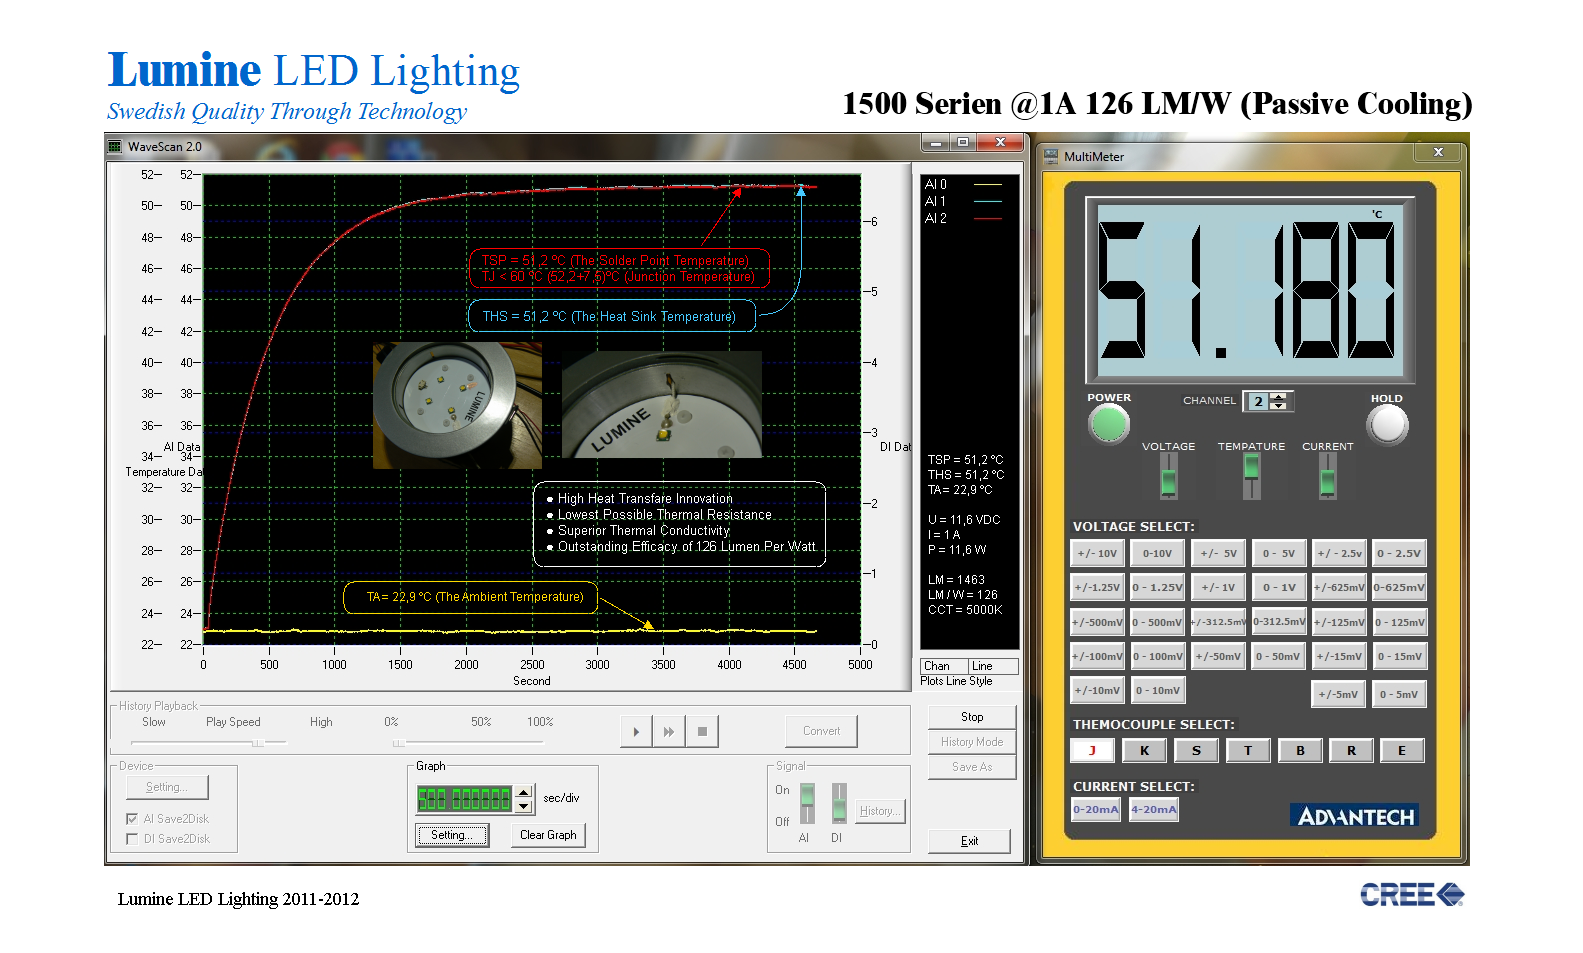Image resolution: width=1583 pixels, height=953 pixels.
Task: Switch the TEMPATURE mode slider
Action: click(1251, 476)
